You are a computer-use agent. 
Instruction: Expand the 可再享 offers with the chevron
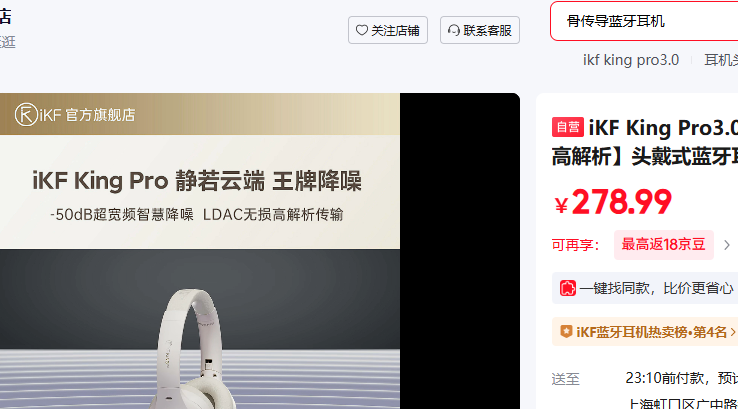727,245
